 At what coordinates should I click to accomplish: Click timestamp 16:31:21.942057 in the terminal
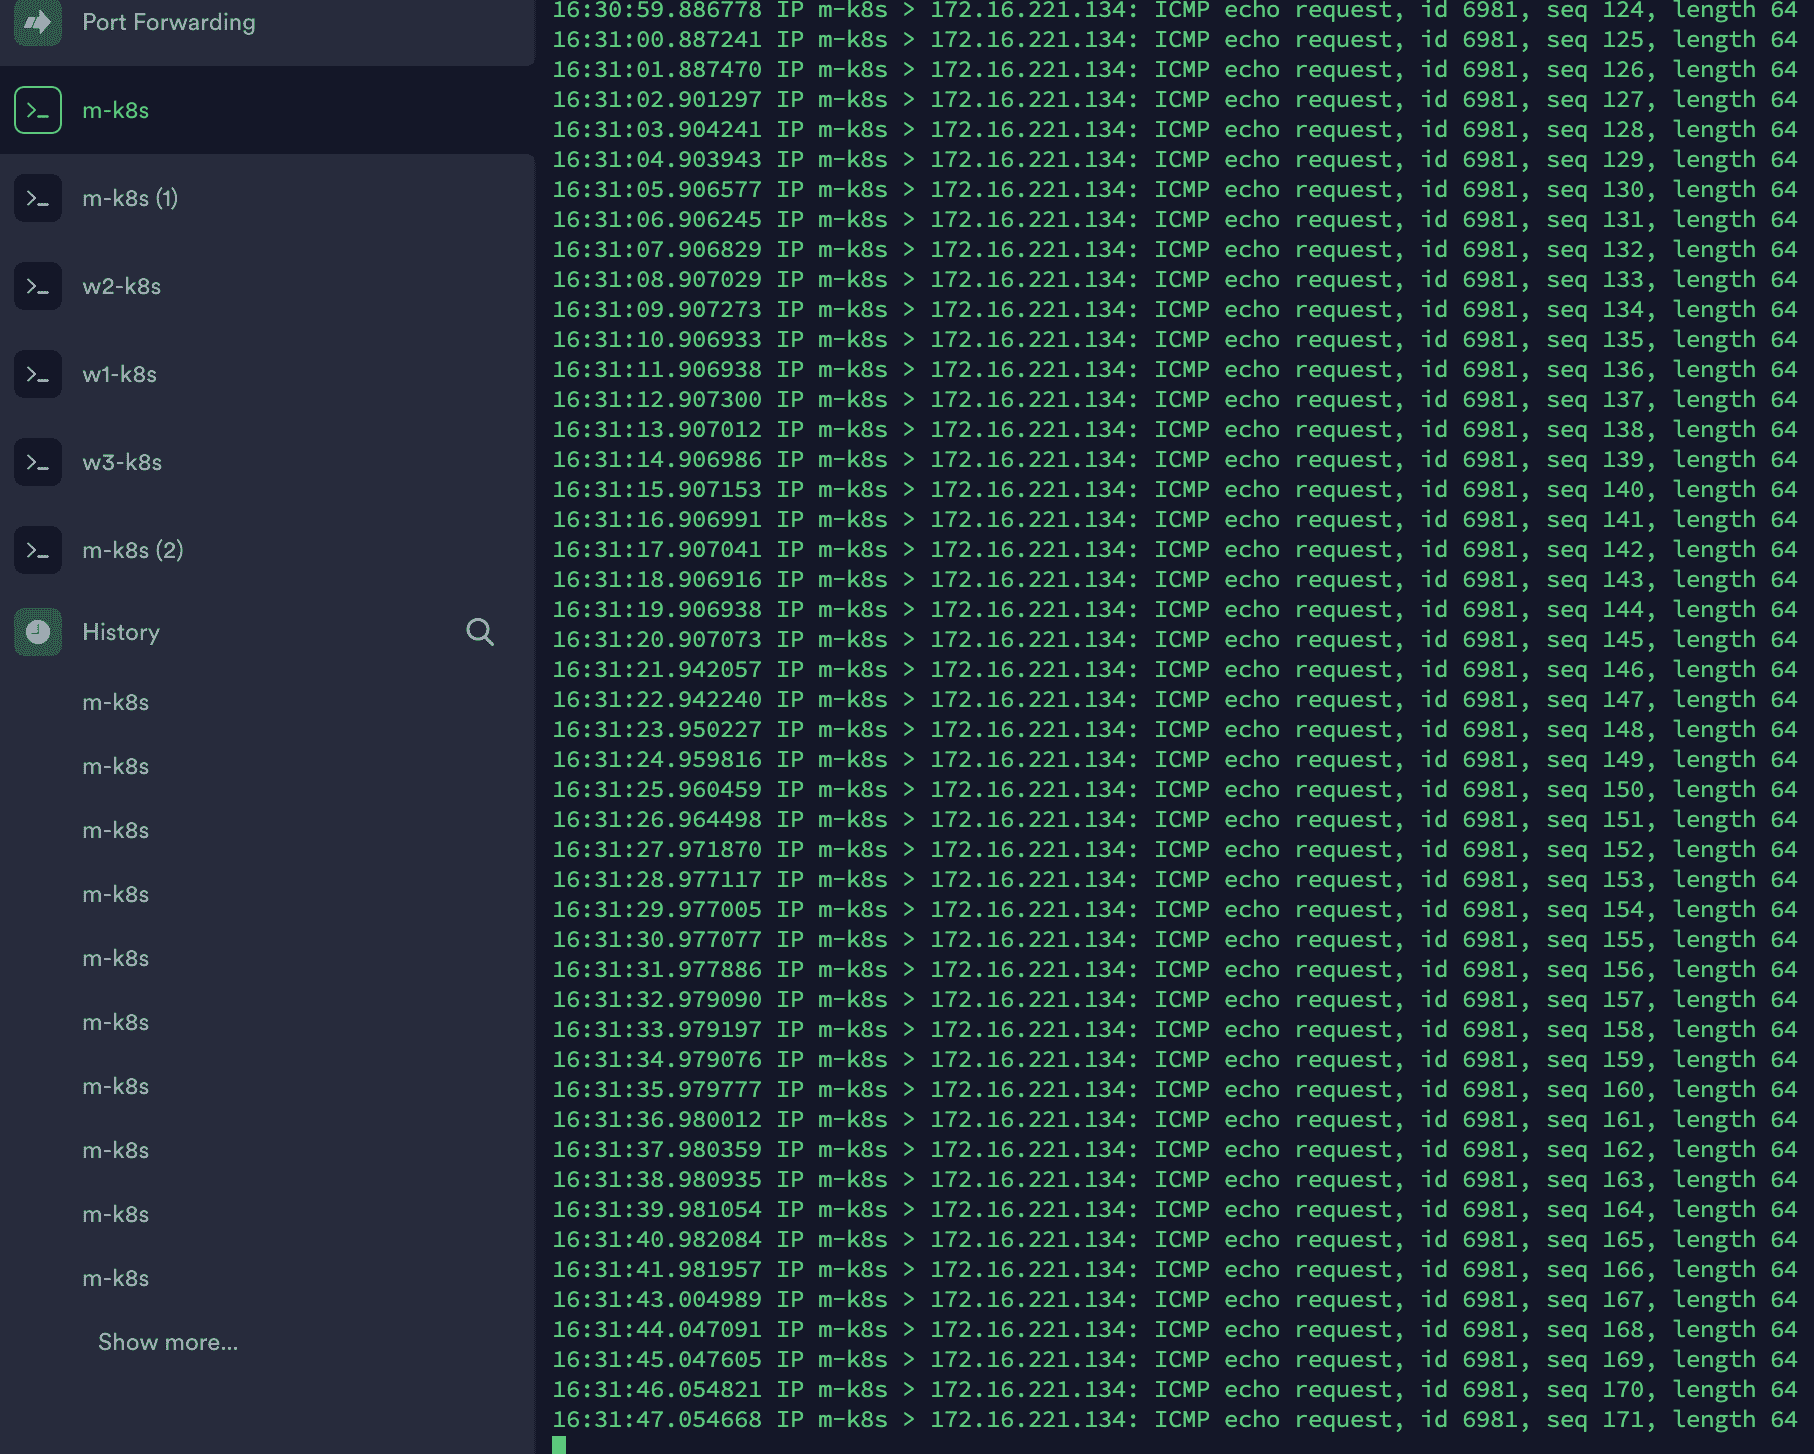pos(657,669)
